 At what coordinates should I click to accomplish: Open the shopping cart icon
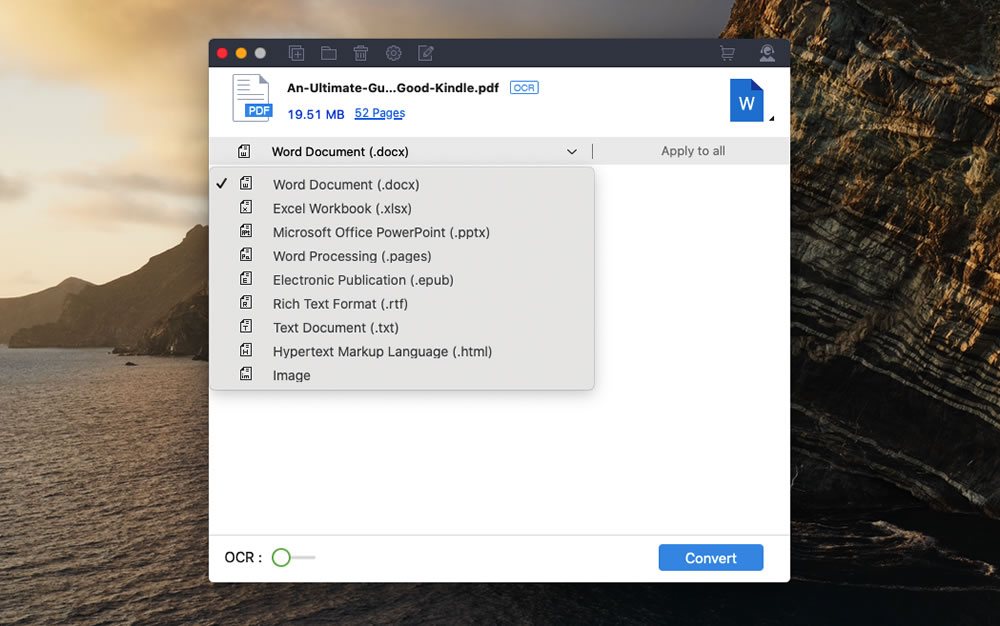coord(727,54)
